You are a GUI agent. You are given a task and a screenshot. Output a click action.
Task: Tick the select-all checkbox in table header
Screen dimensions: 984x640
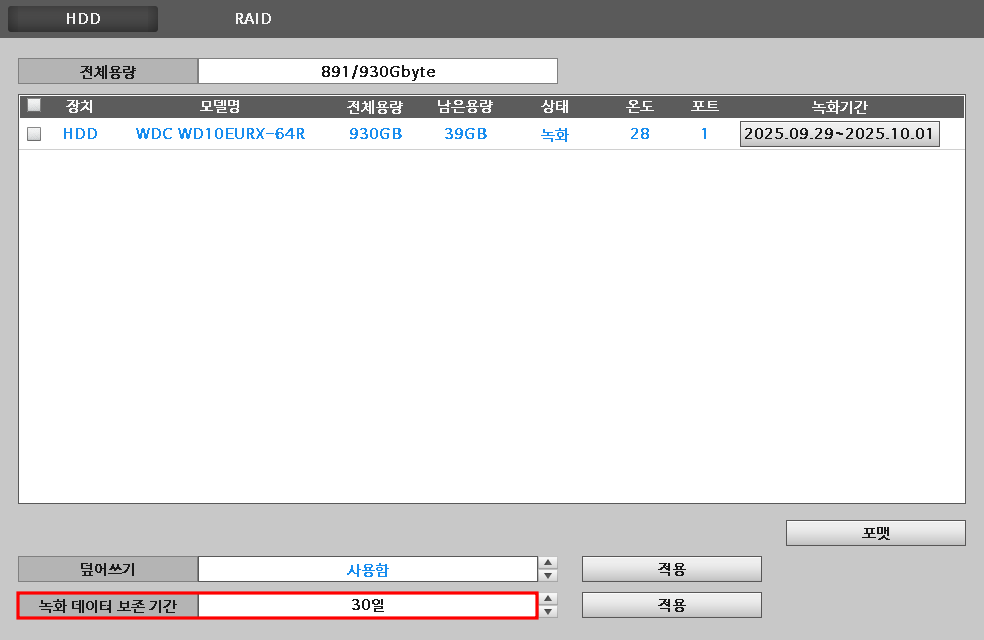pyautogui.click(x=34, y=105)
